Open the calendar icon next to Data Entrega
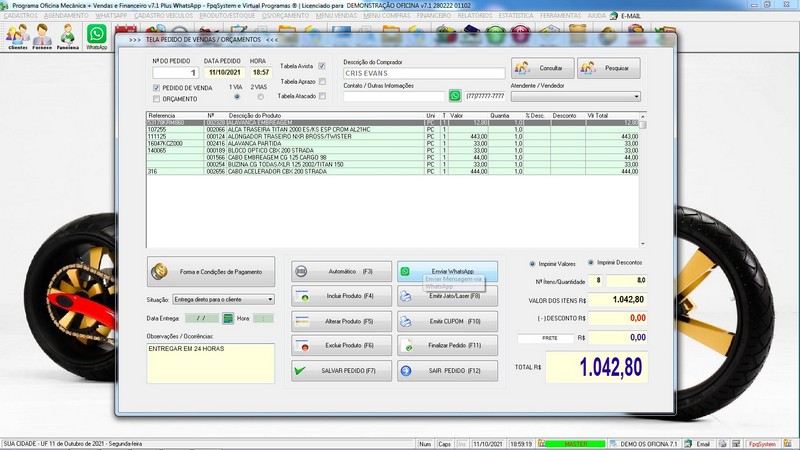800x450 pixels. pyautogui.click(x=228, y=318)
